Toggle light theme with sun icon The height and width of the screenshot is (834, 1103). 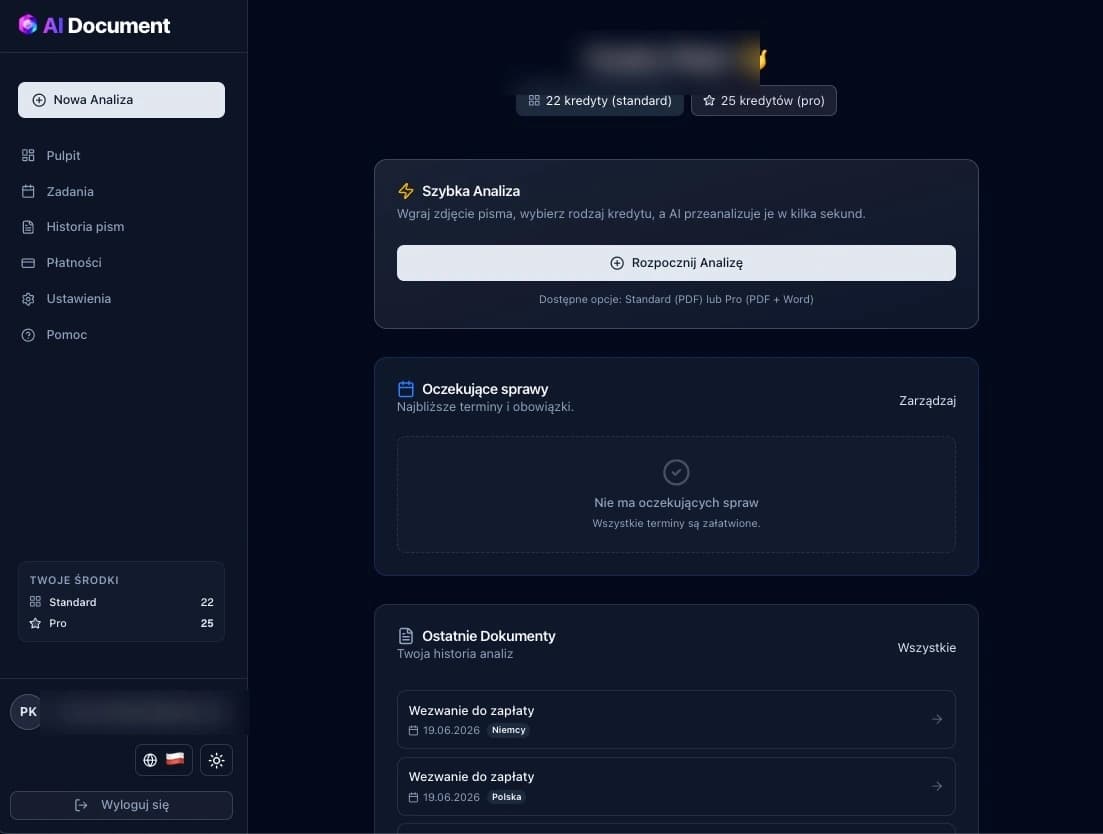(x=217, y=760)
